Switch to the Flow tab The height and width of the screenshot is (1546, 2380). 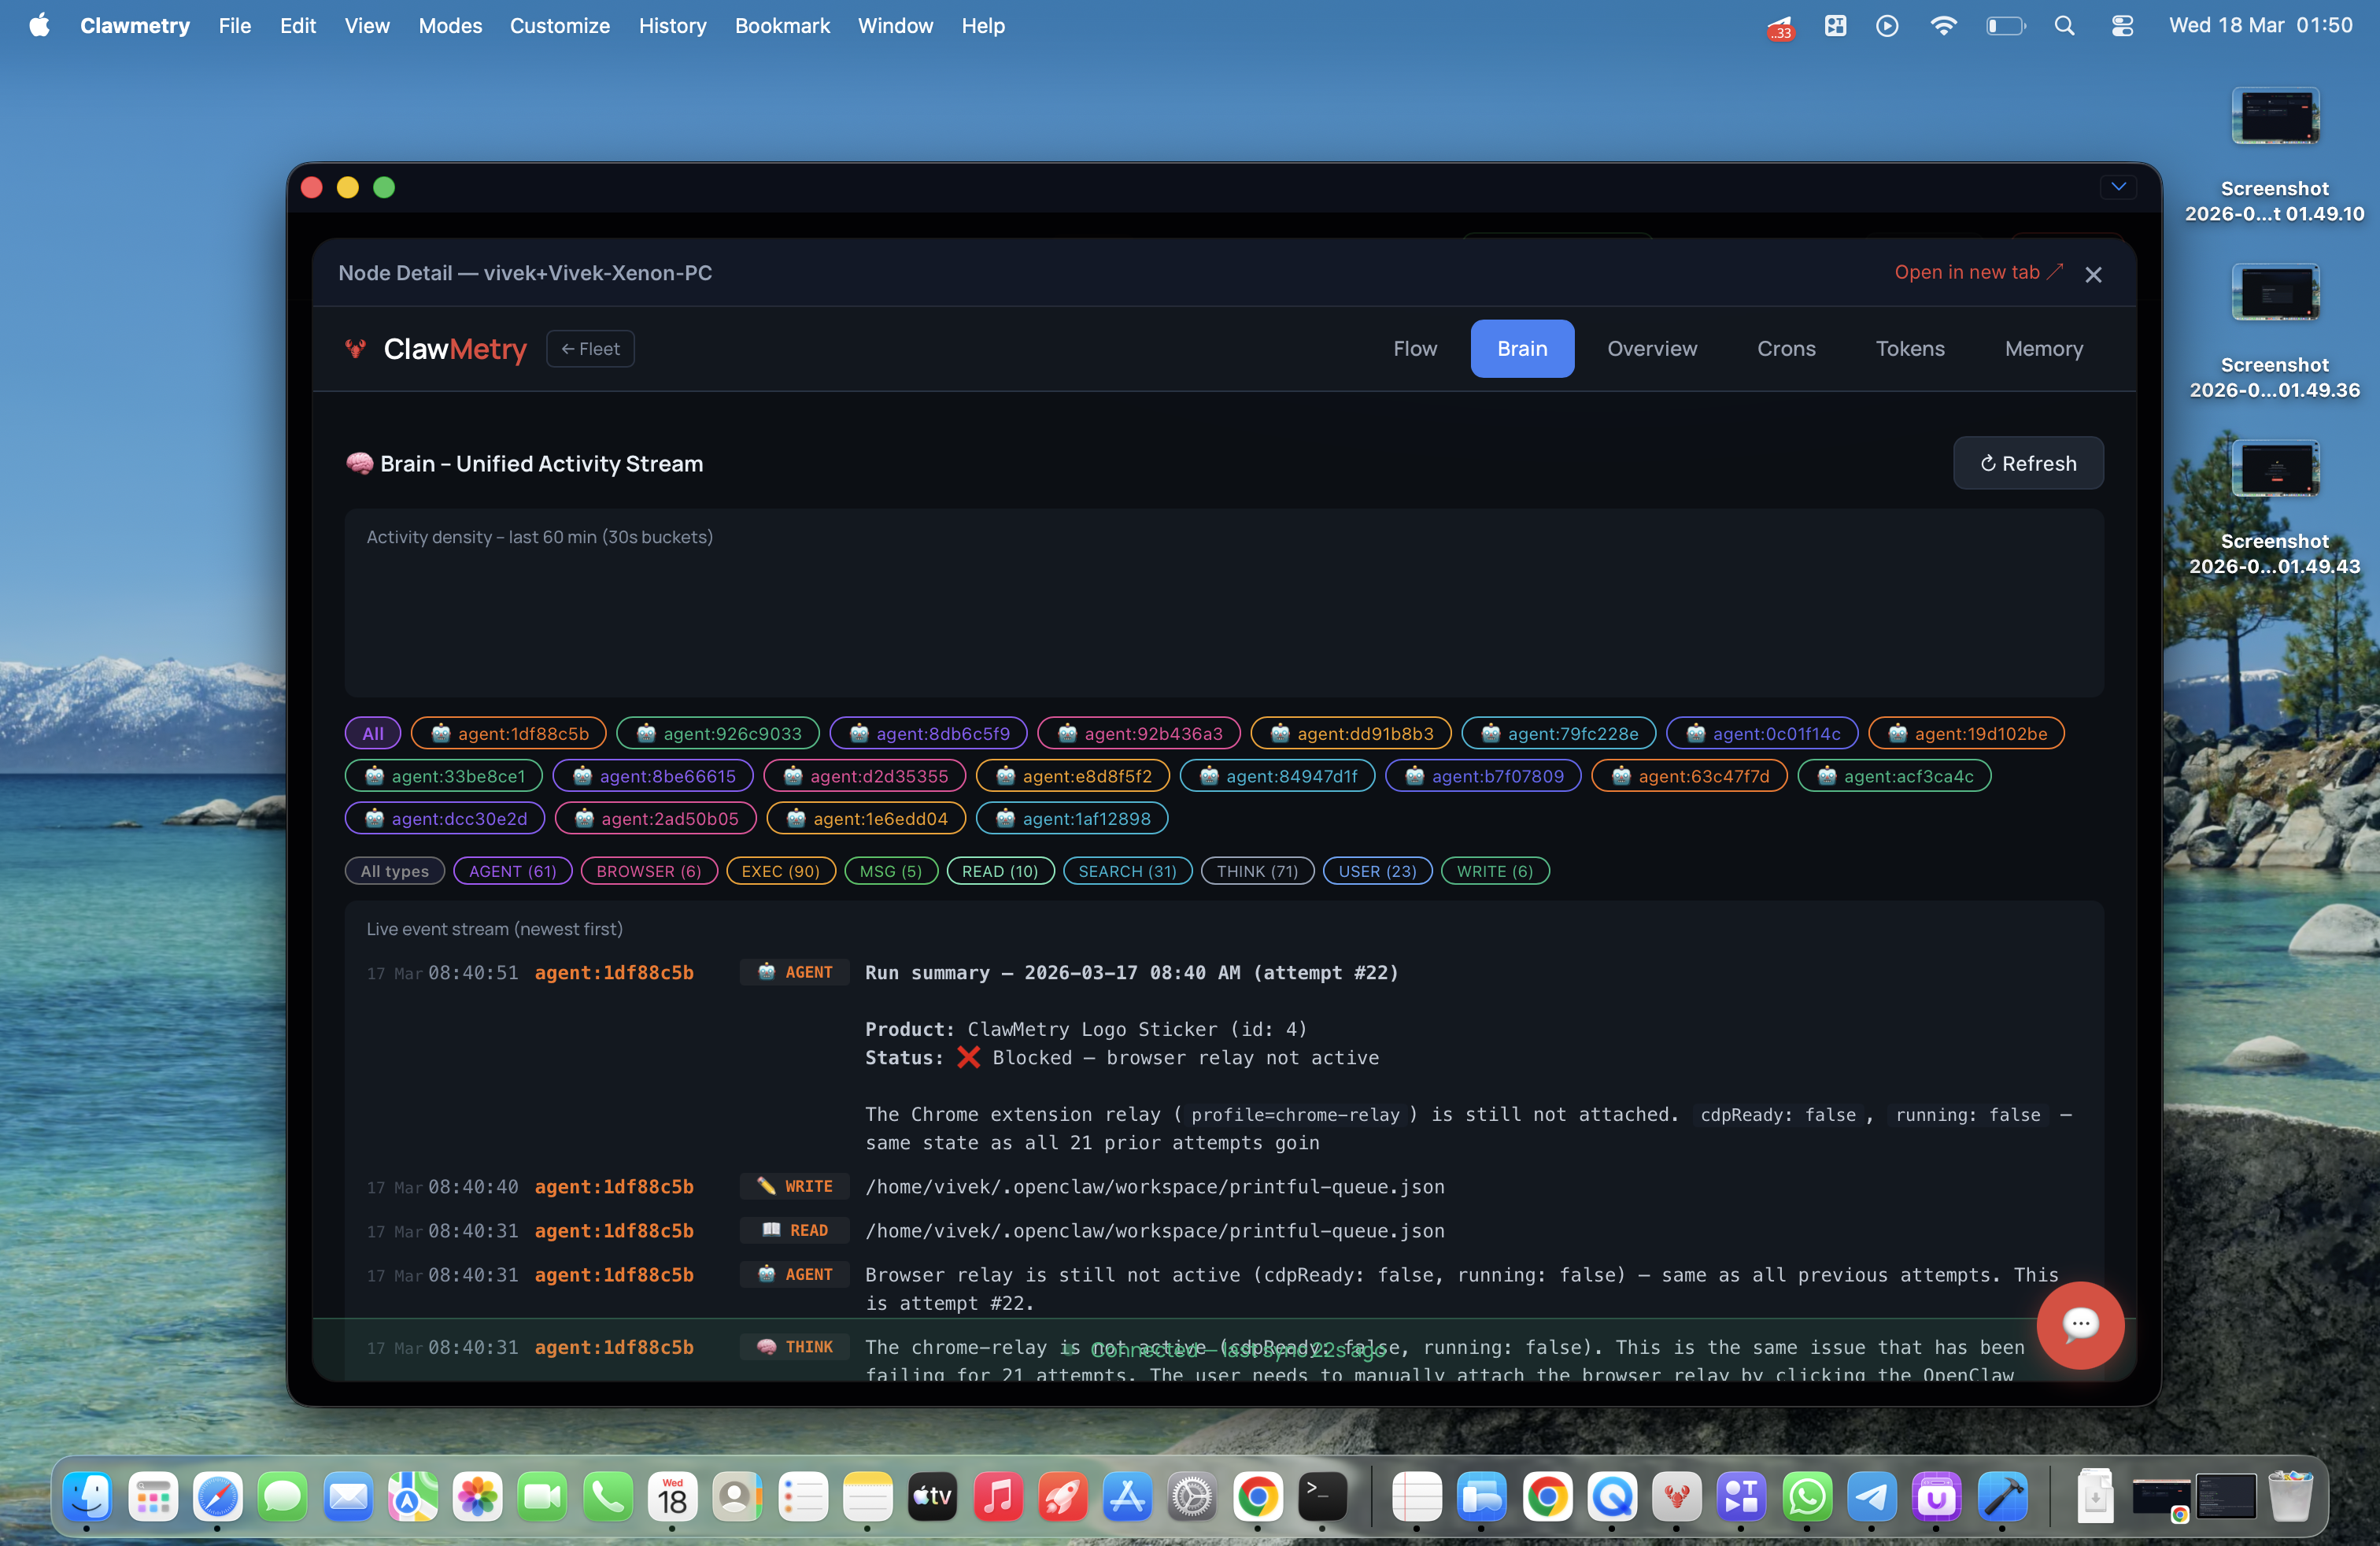1414,349
